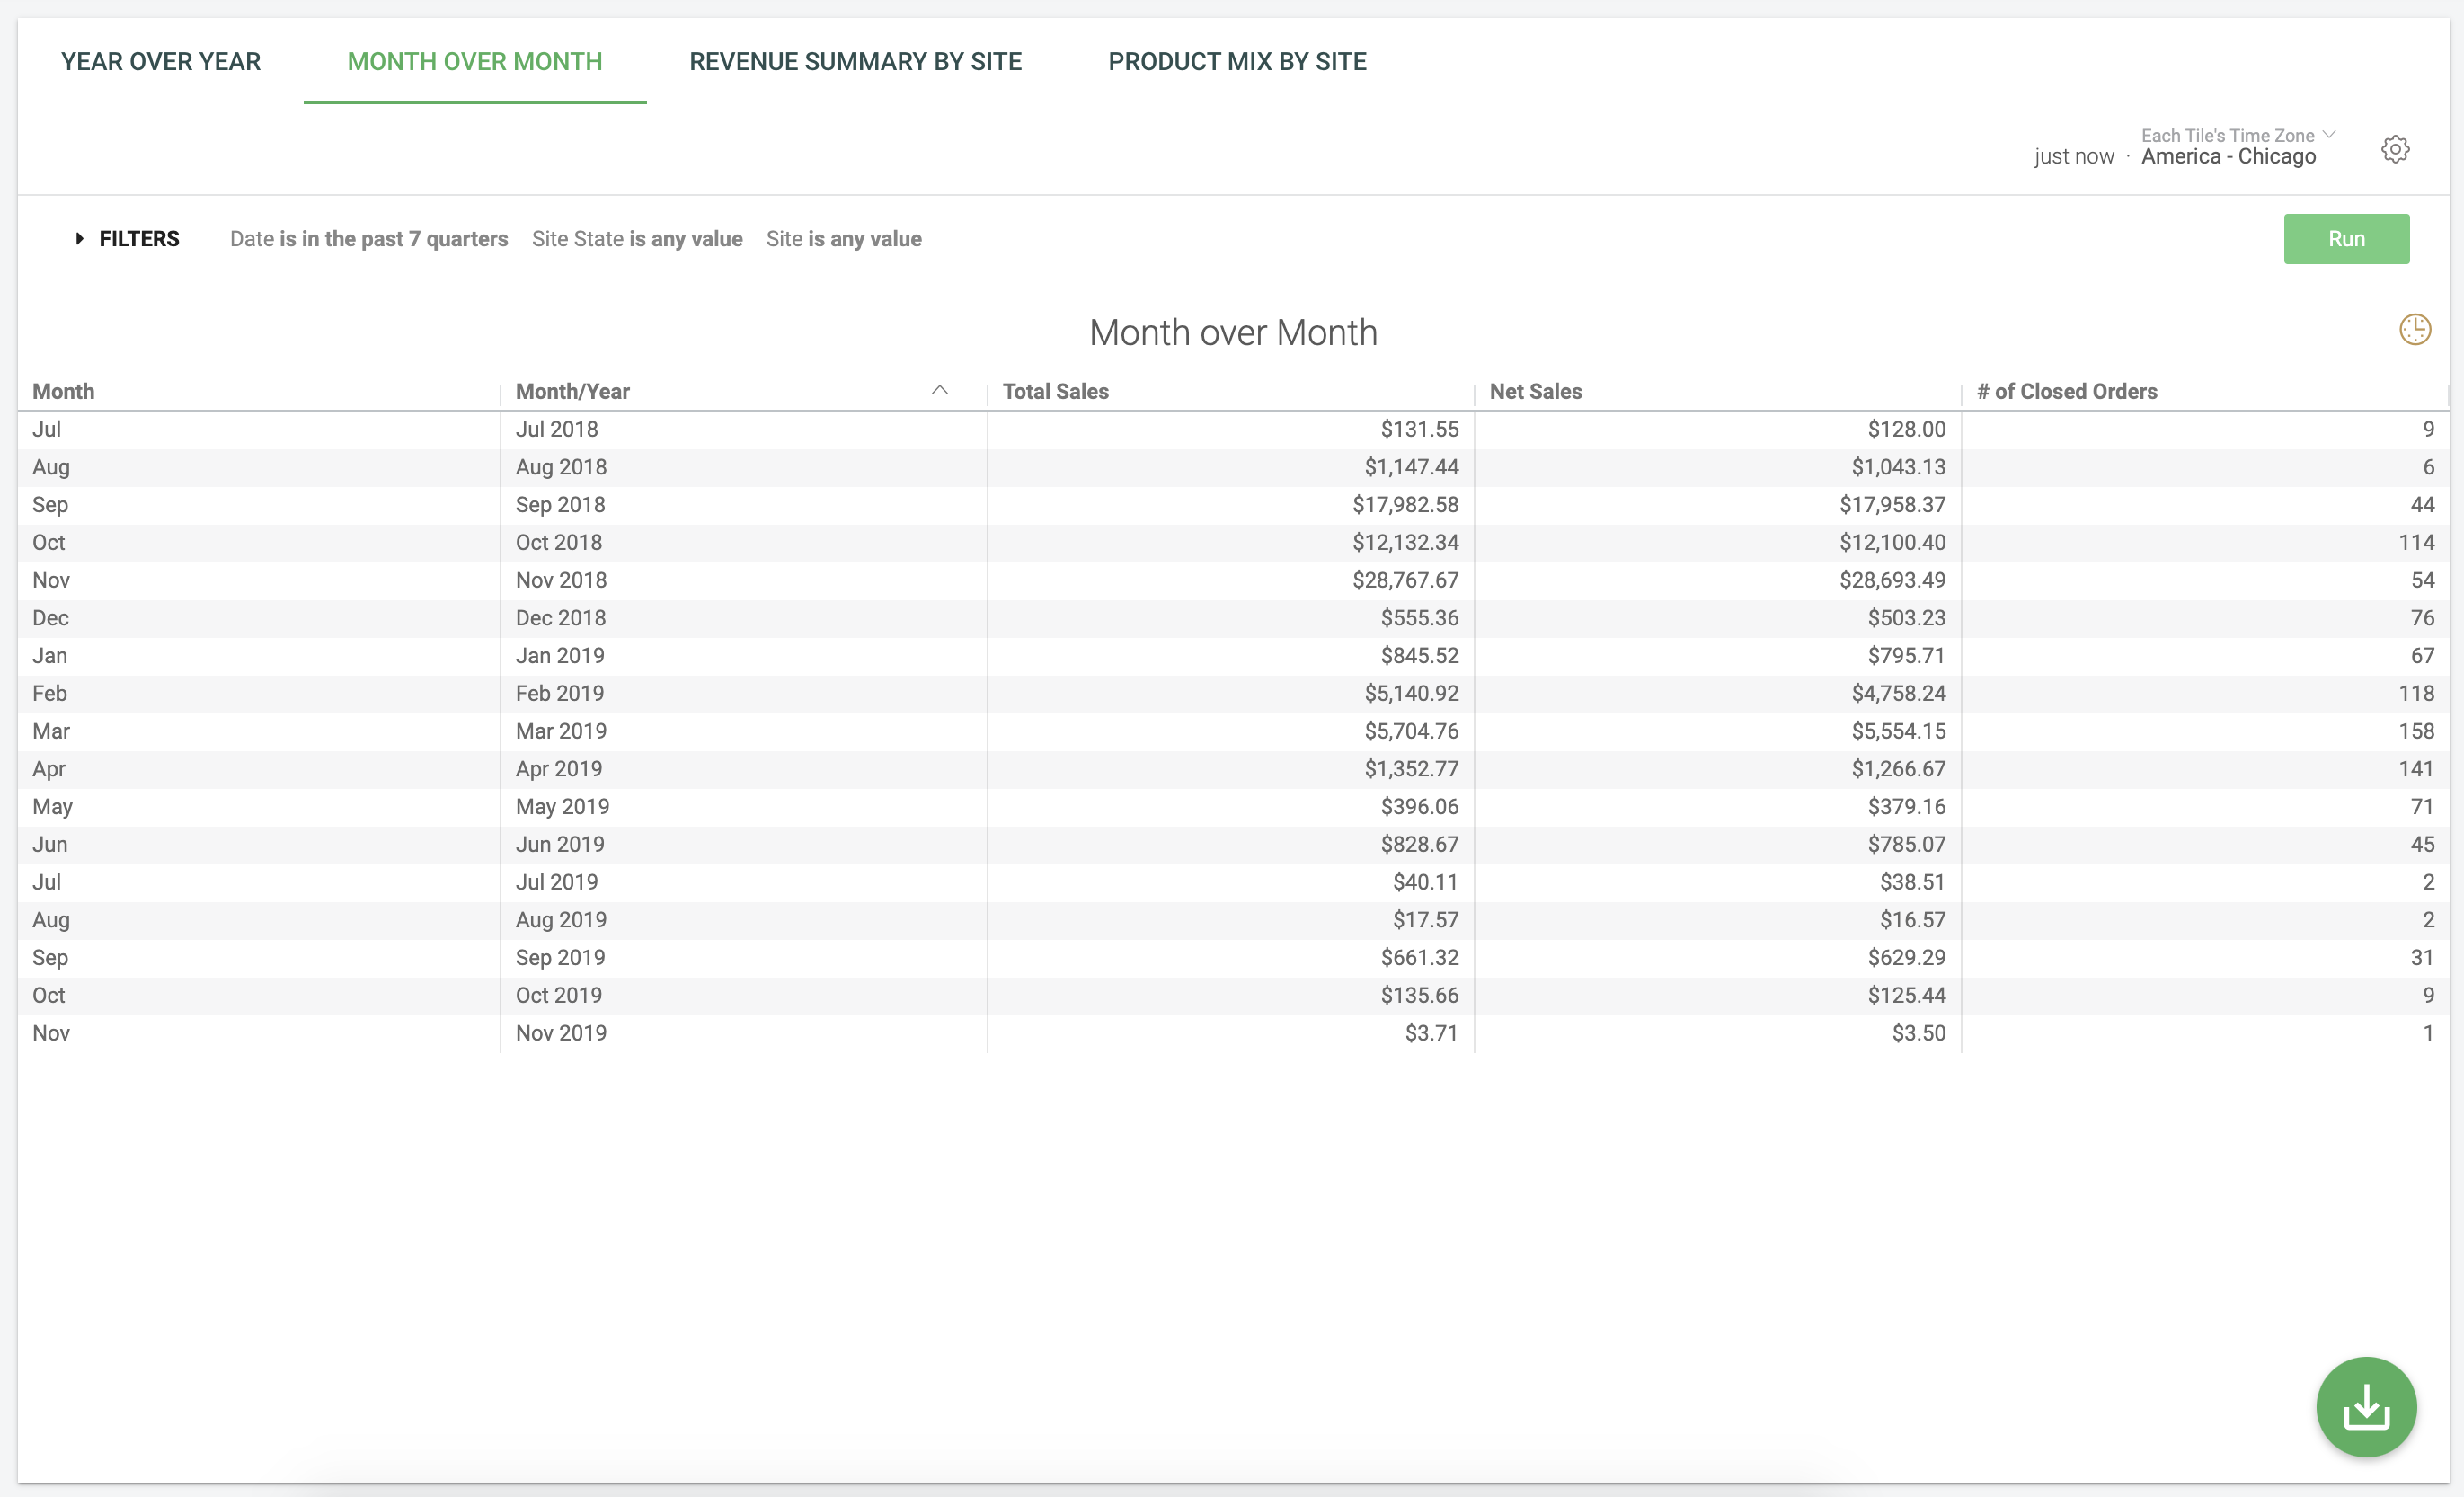Click the $1,147.44 total sales value
The height and width of the screenshot is (1497, 2464).
pyautogui.click(x=1411, y=467)
